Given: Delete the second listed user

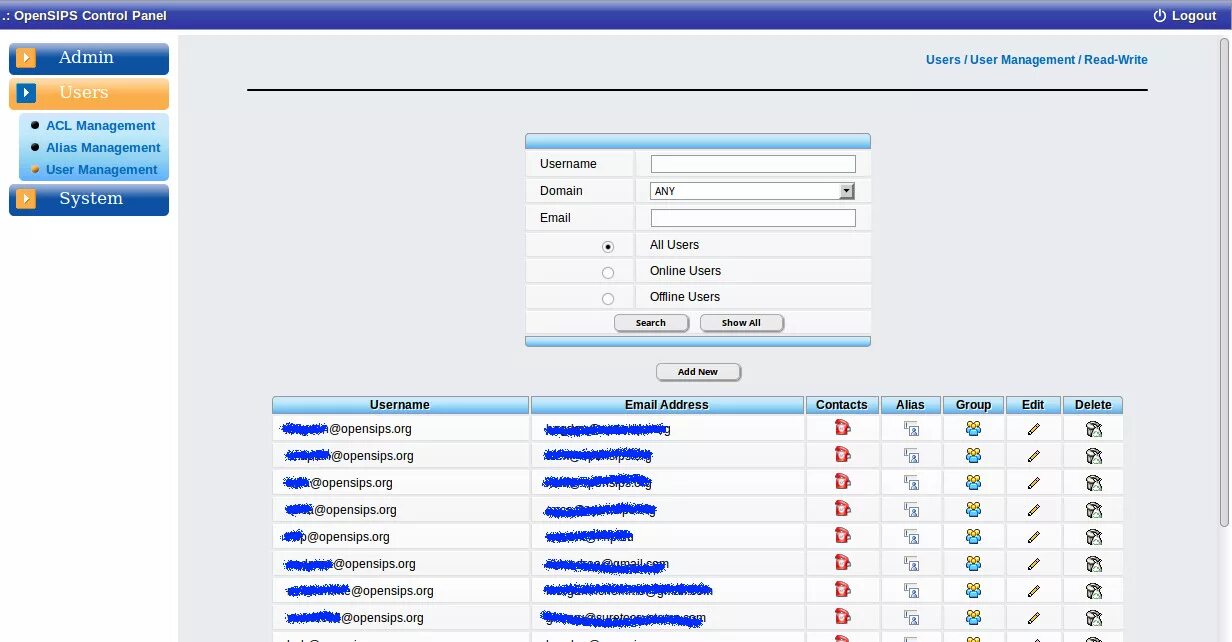Looking at the screenshot, I should 1094,456.
